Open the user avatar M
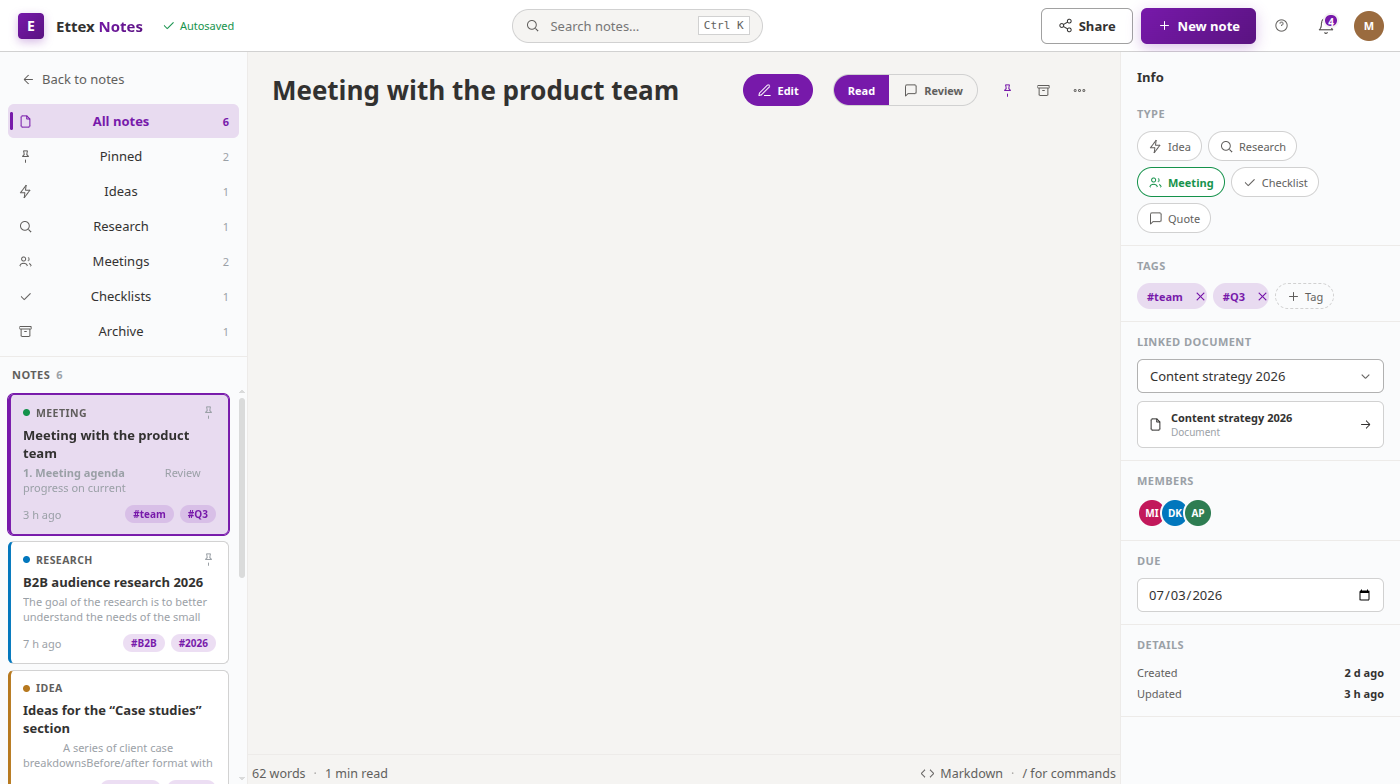 tap(1369, 26)
